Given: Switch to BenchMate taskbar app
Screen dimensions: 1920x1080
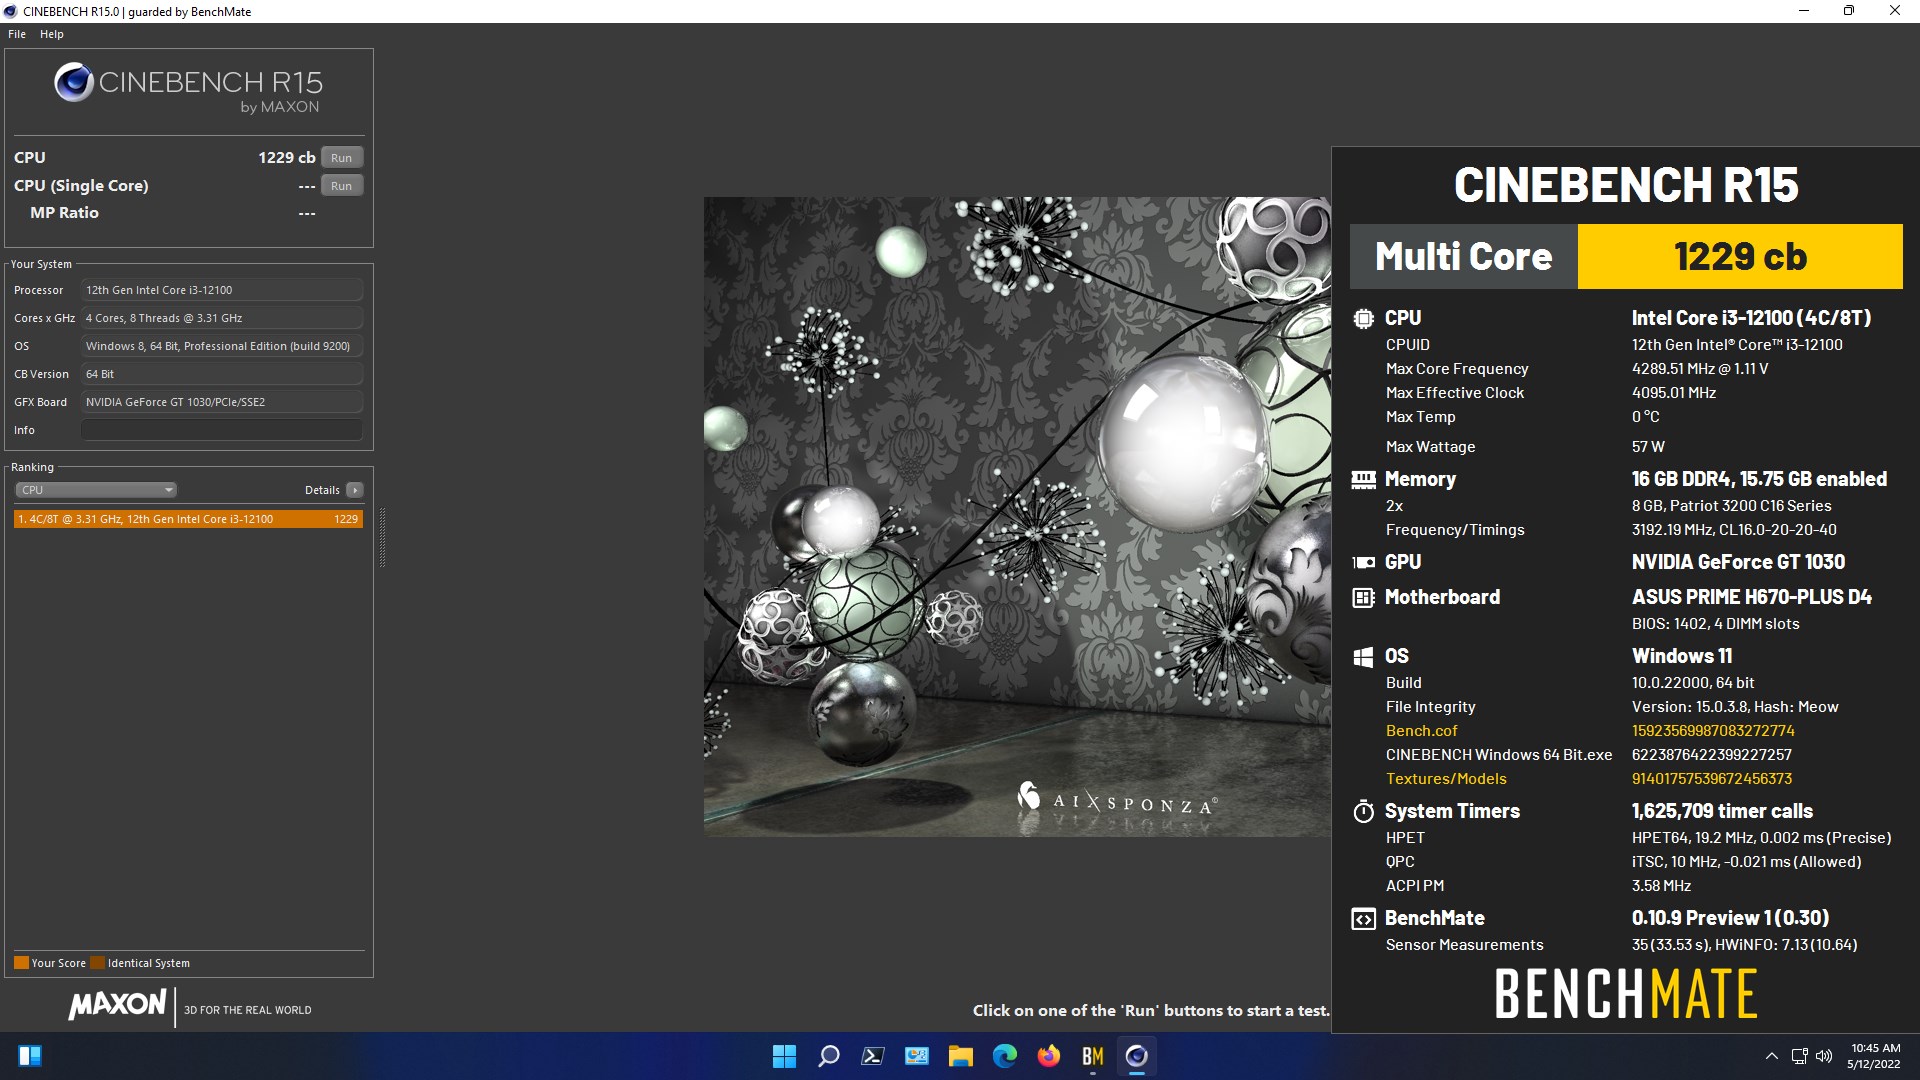Looking at the screenshot, I should 1092,1056.
